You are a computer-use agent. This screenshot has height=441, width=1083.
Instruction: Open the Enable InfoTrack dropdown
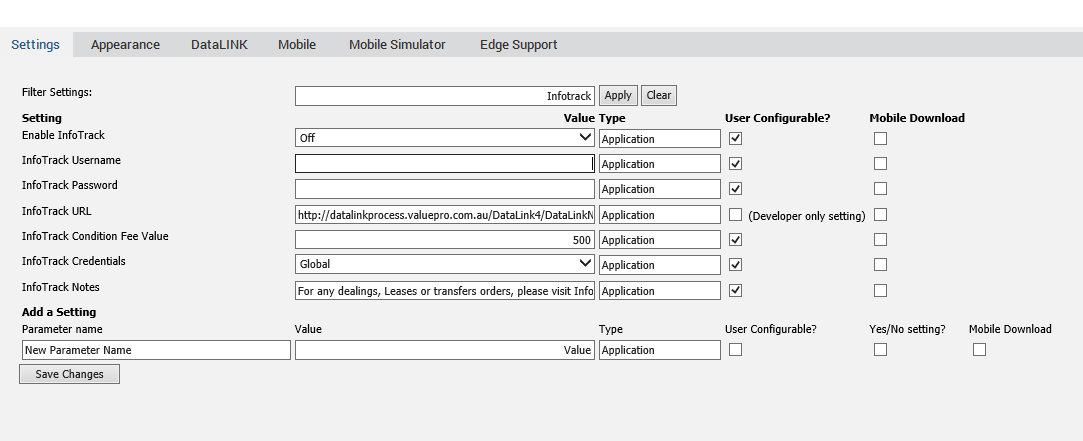444,138
